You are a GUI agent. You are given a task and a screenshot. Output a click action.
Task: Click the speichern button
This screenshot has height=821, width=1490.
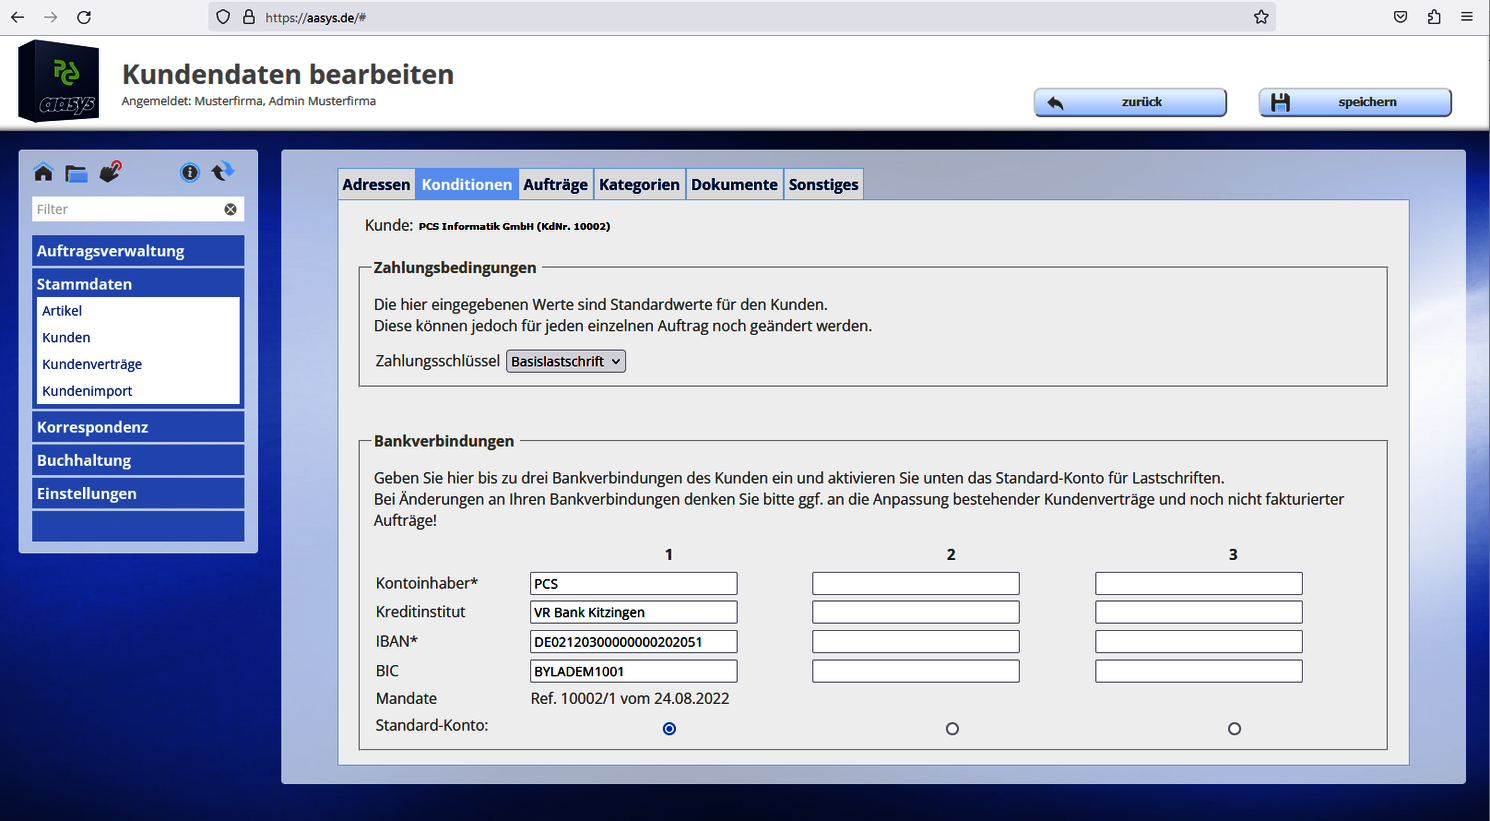coord(1355,102)
